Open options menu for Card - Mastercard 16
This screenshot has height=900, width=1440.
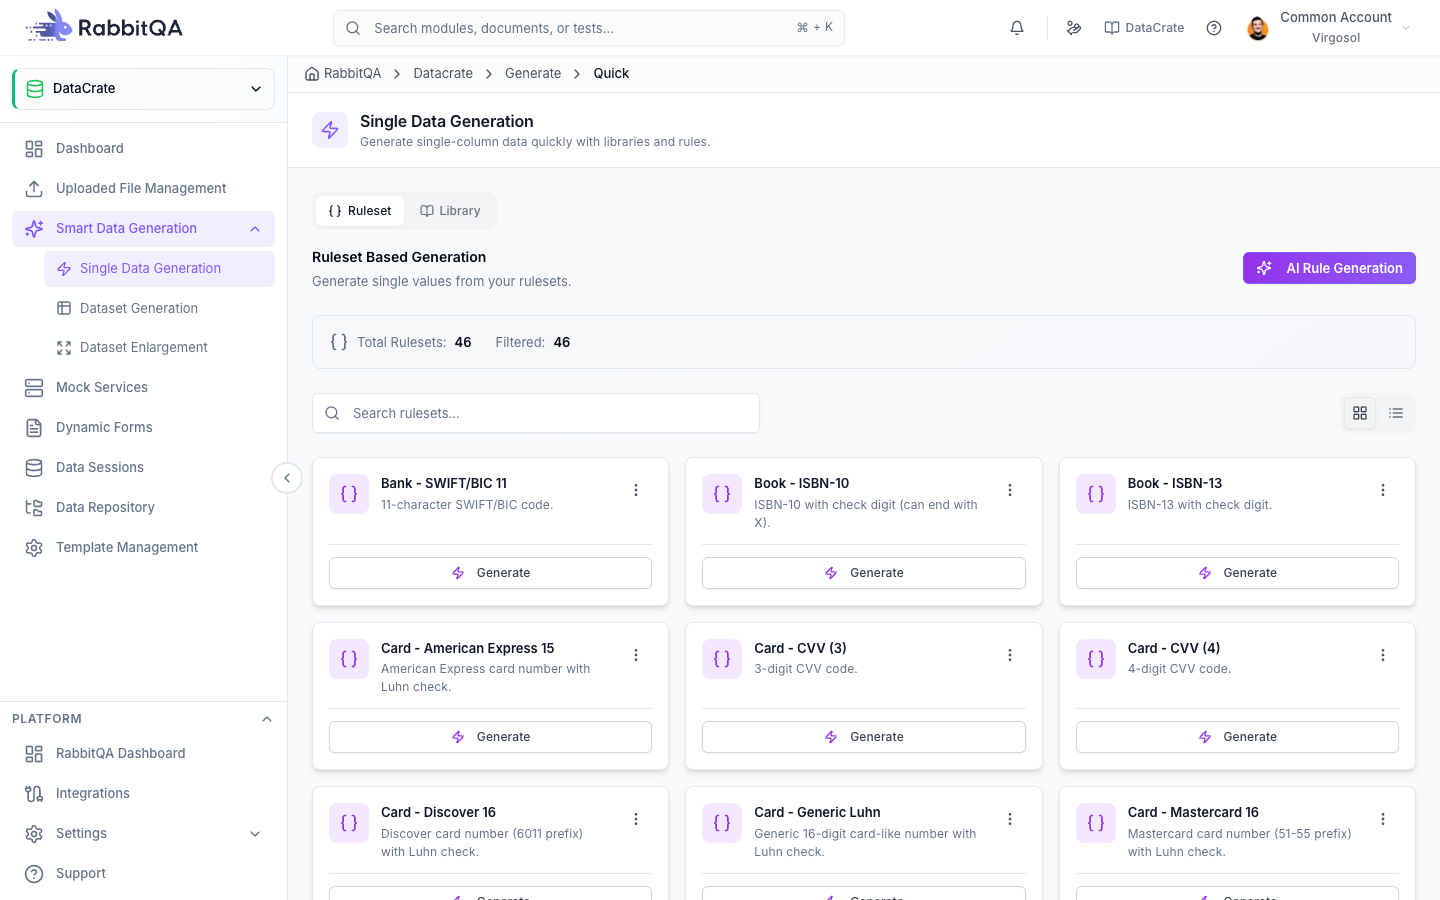[1383, 819]
